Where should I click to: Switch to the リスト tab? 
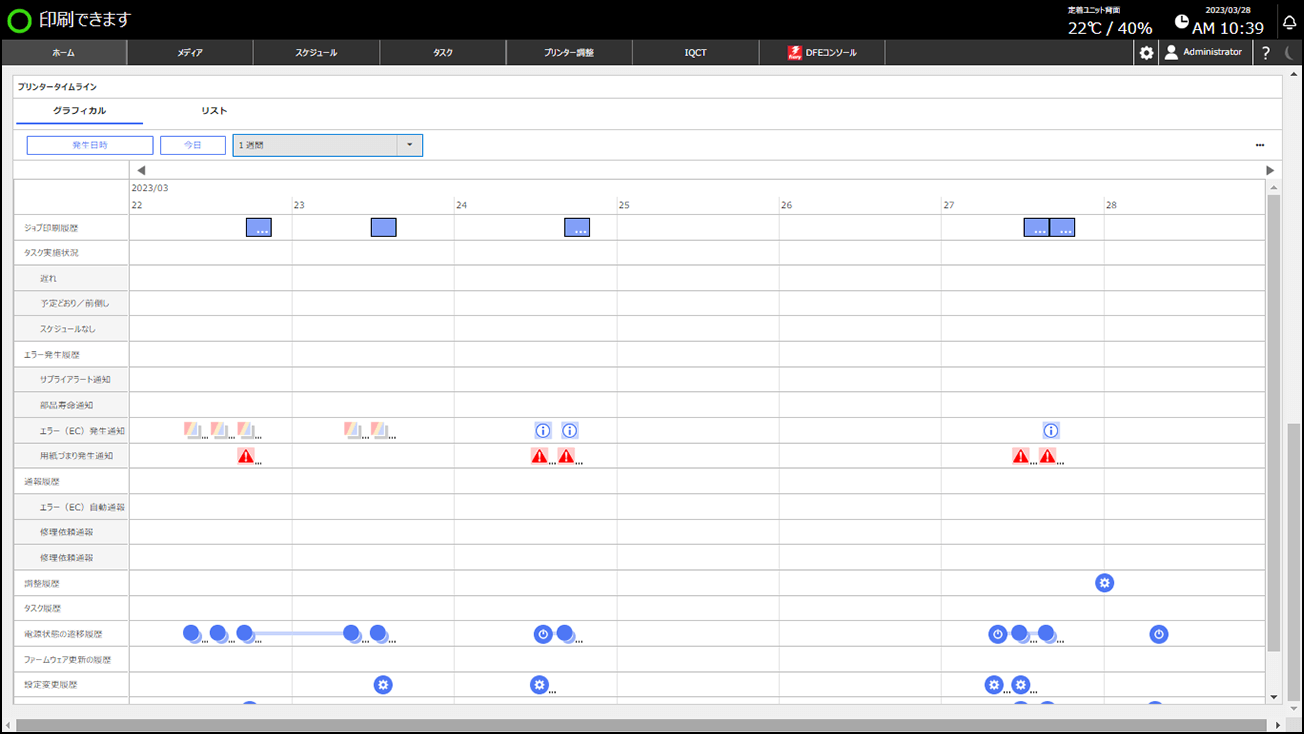[x=214, y=111]
